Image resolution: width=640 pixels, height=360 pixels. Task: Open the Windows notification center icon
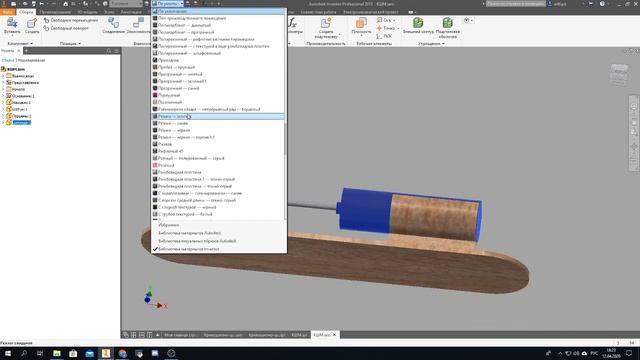click(x=629, y=353)
